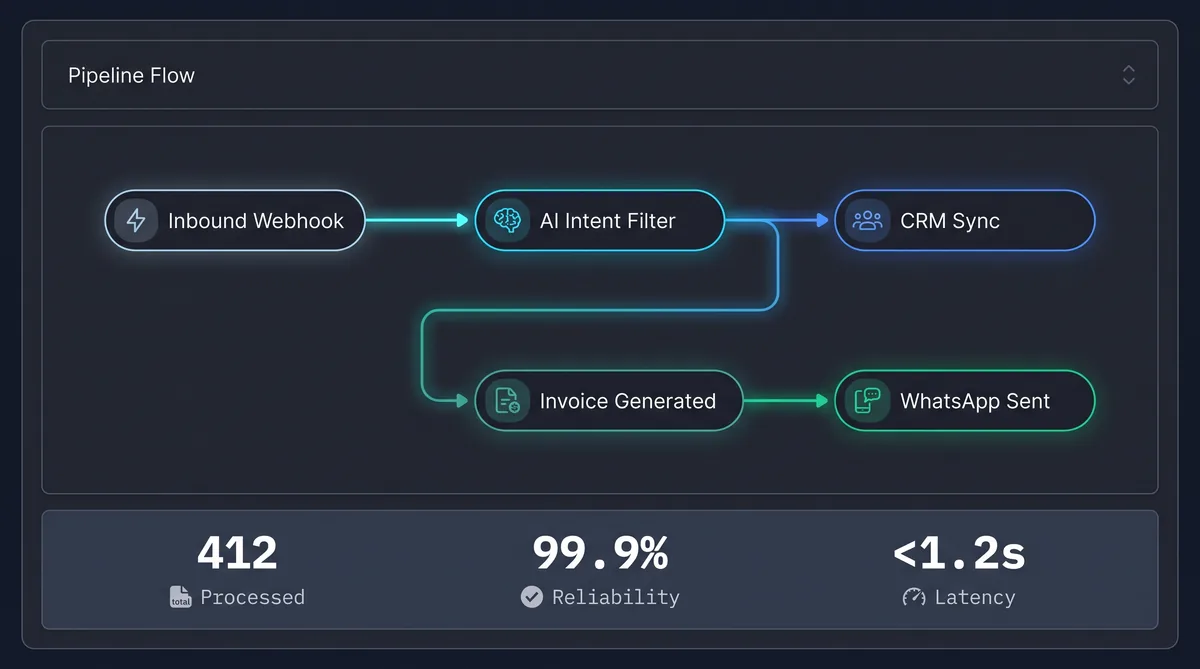Open the Pipeline Flow dropdown chevron
Screen dimensions: 1200x669
1128,75
